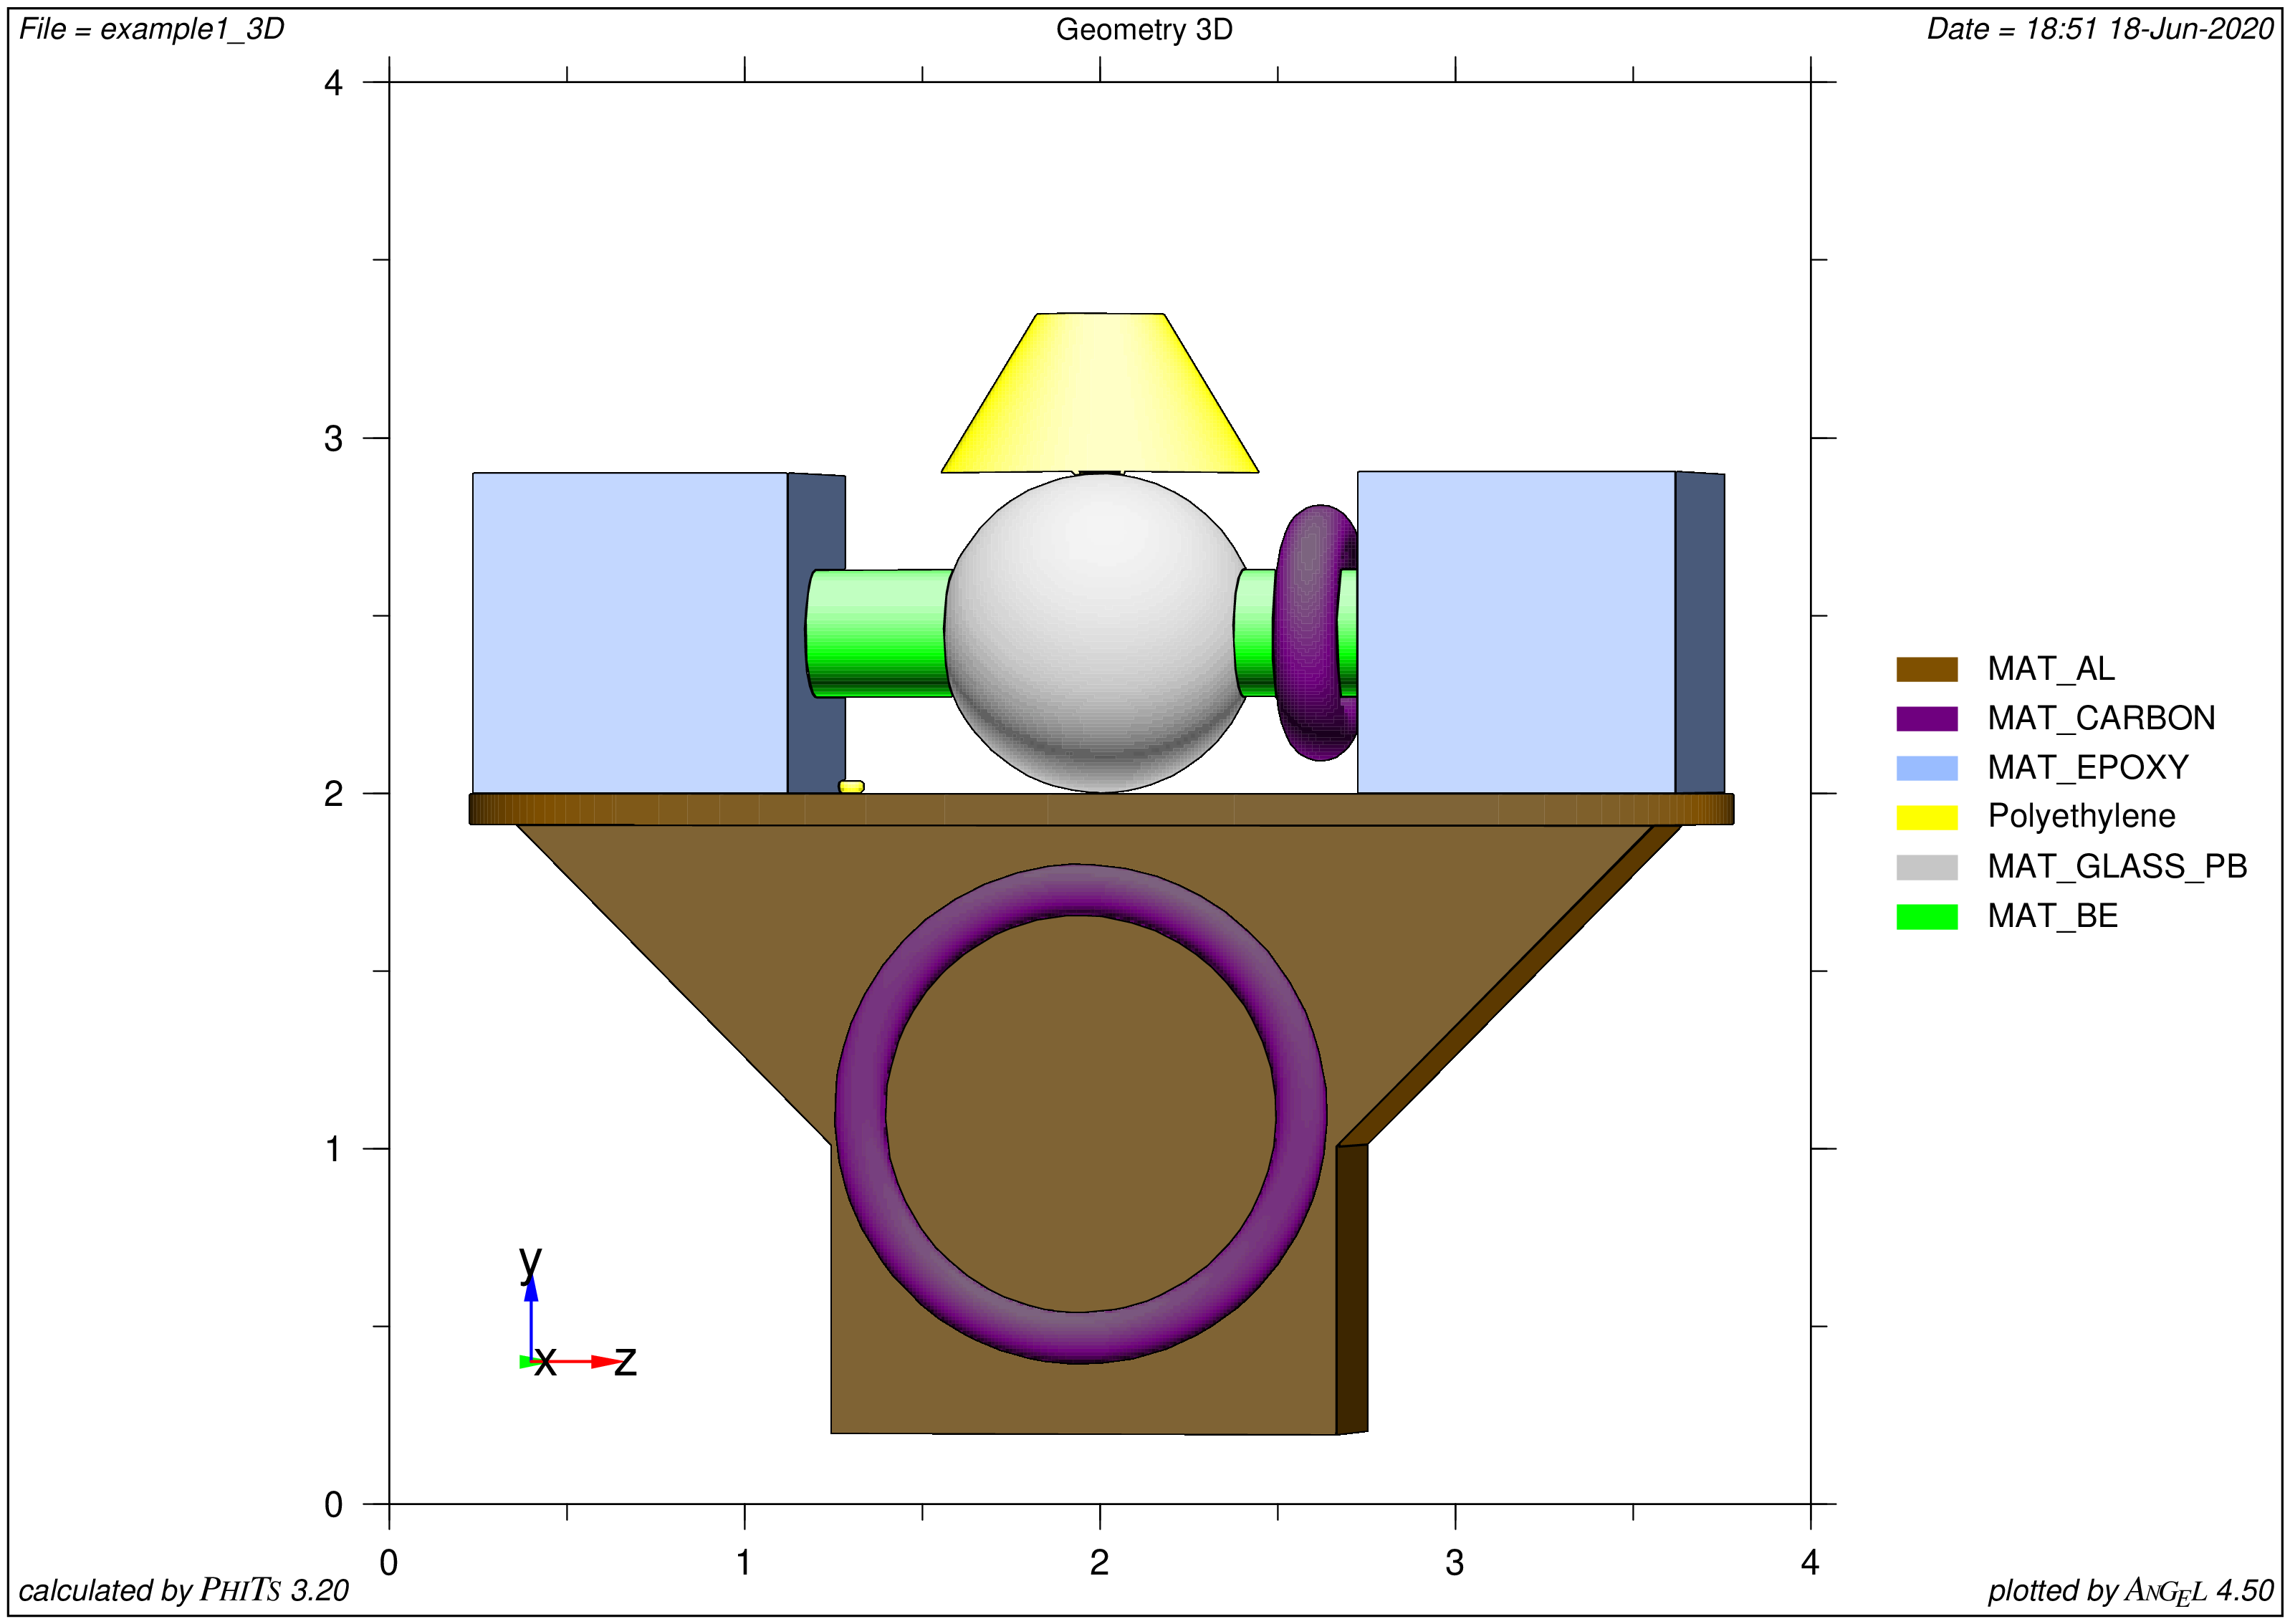Click the horizontal axis tick label 4
This screenshot has width=2290, height=1624.
point(1810,1562)
